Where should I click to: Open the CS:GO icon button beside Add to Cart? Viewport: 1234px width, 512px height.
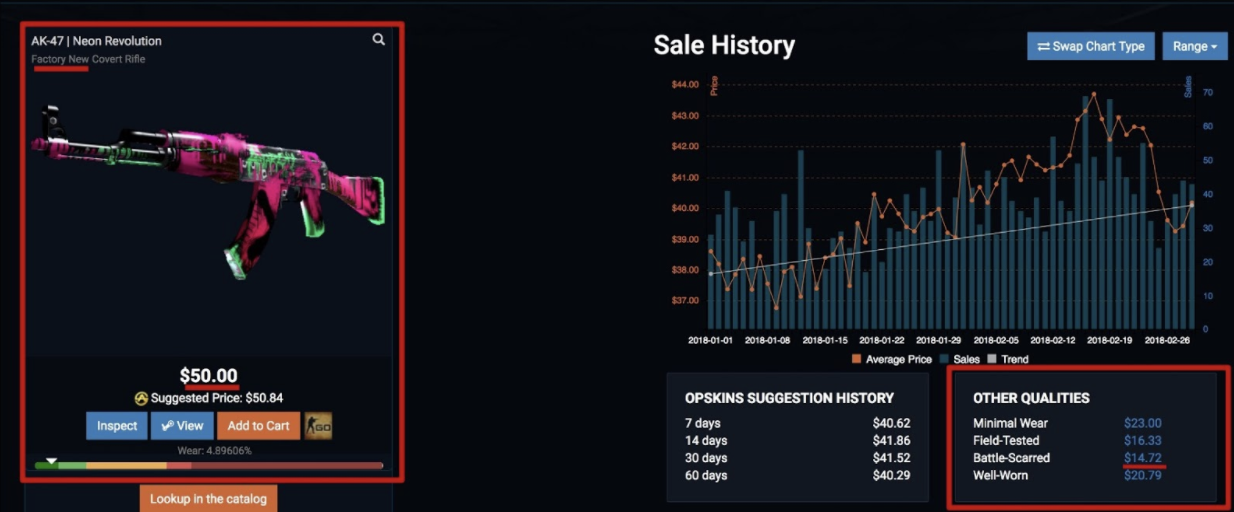(x=318, y=426)
